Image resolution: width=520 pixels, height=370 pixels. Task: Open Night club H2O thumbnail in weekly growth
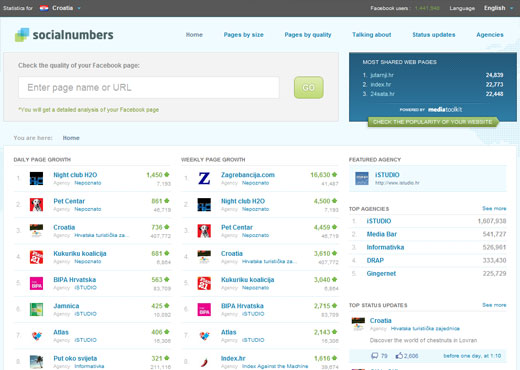pos(204,205)
